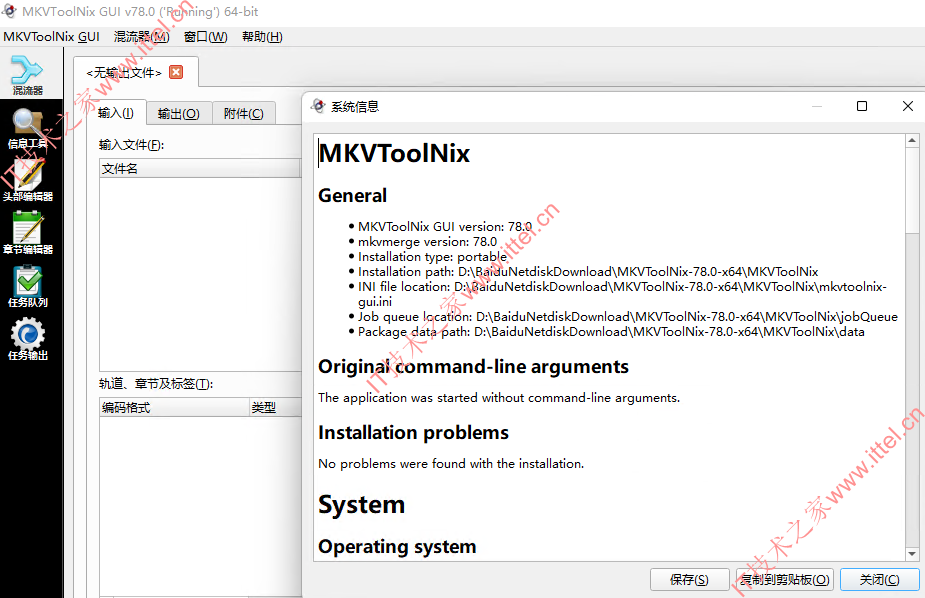Open the 章节编辑器 (Chapter editor)
This screenshot has width=925, height=598.
[x=30, y=235]
